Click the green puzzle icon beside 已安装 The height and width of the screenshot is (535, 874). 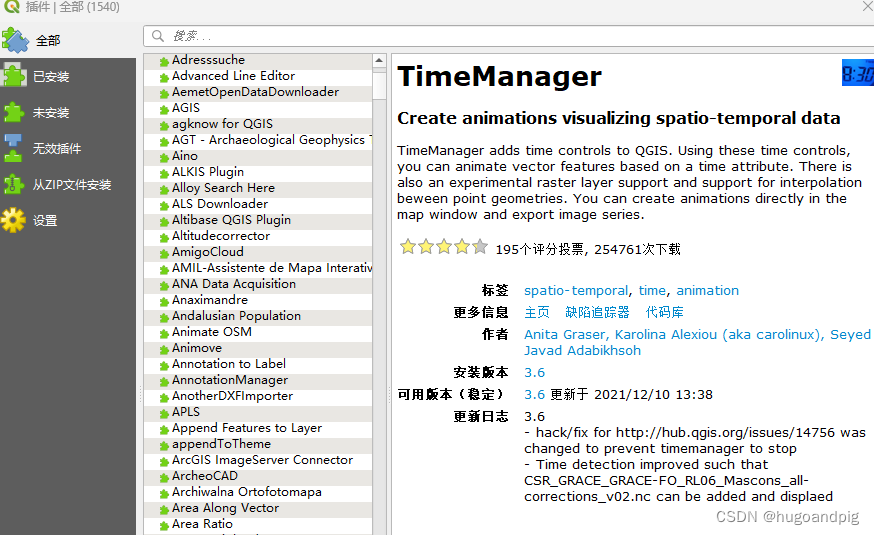(x=13, y=75)
